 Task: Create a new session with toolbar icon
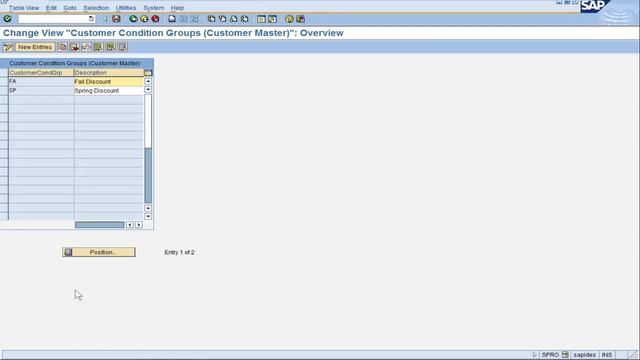click(261, 19)
